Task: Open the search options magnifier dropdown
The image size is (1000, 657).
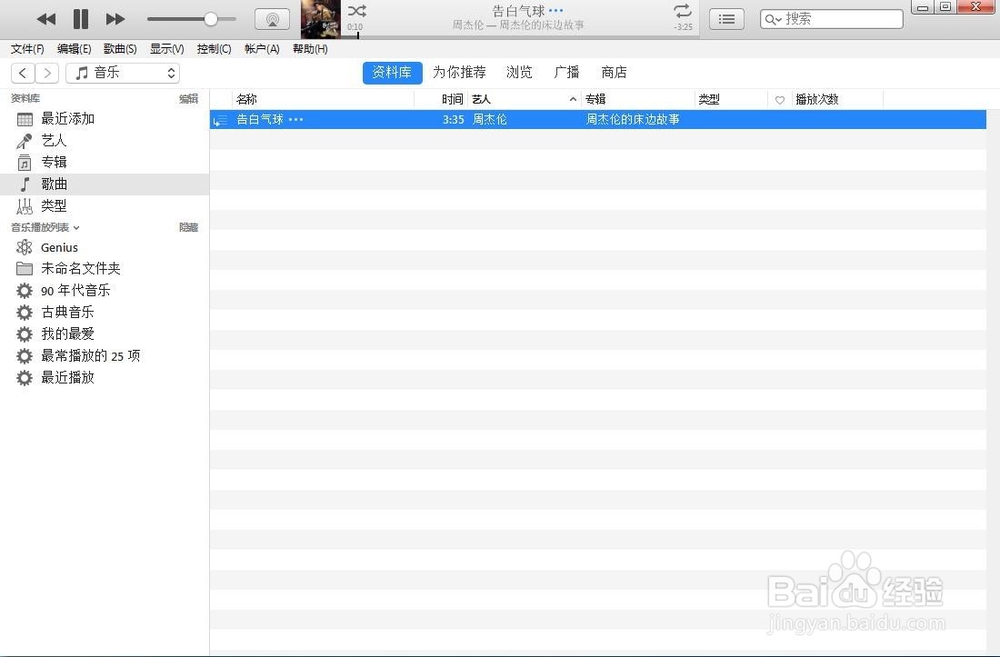Action: click(x=773, y=20)
